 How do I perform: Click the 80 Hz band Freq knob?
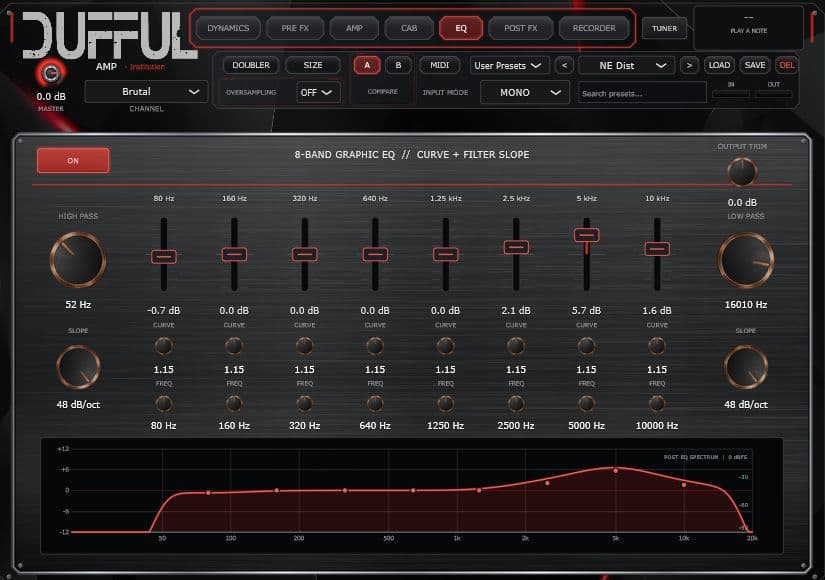click(164, 404)
